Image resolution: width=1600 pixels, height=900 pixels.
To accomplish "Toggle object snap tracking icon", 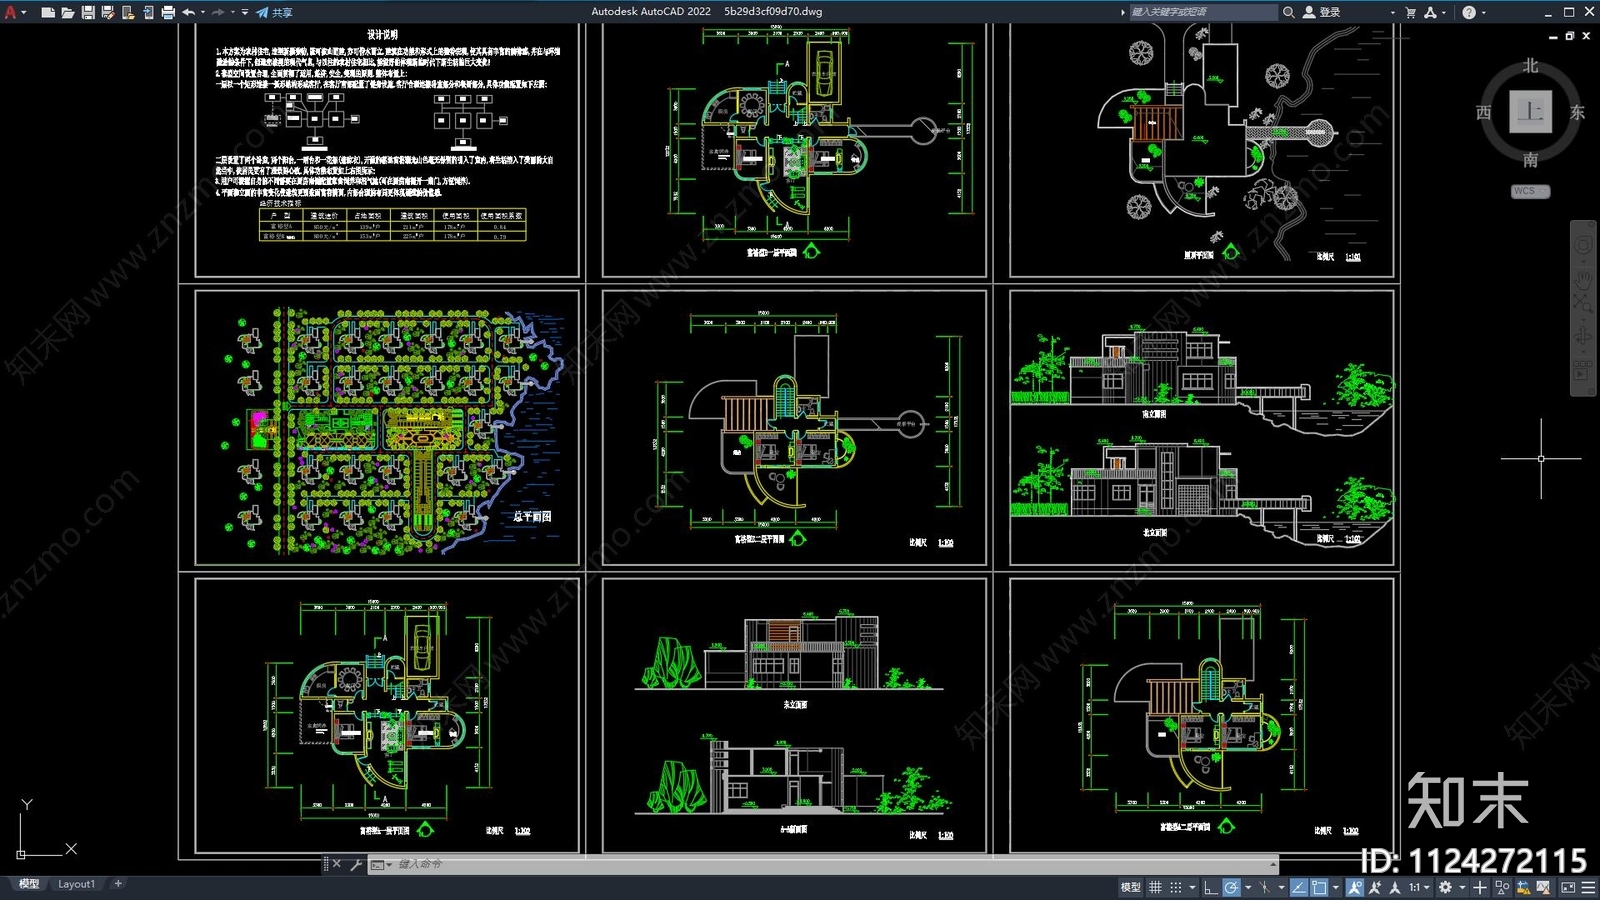I will pos(1298,887).
